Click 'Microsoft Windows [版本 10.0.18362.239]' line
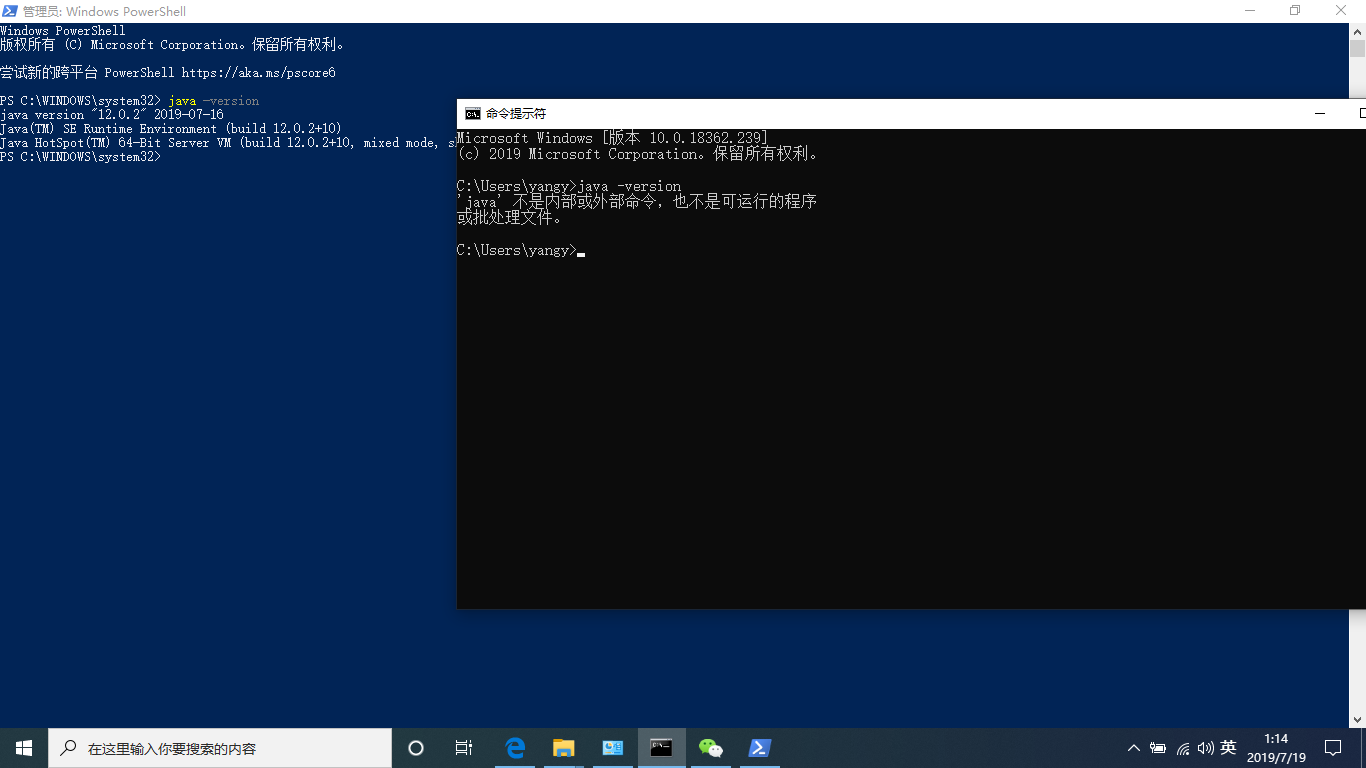 (x=612, y=138)
